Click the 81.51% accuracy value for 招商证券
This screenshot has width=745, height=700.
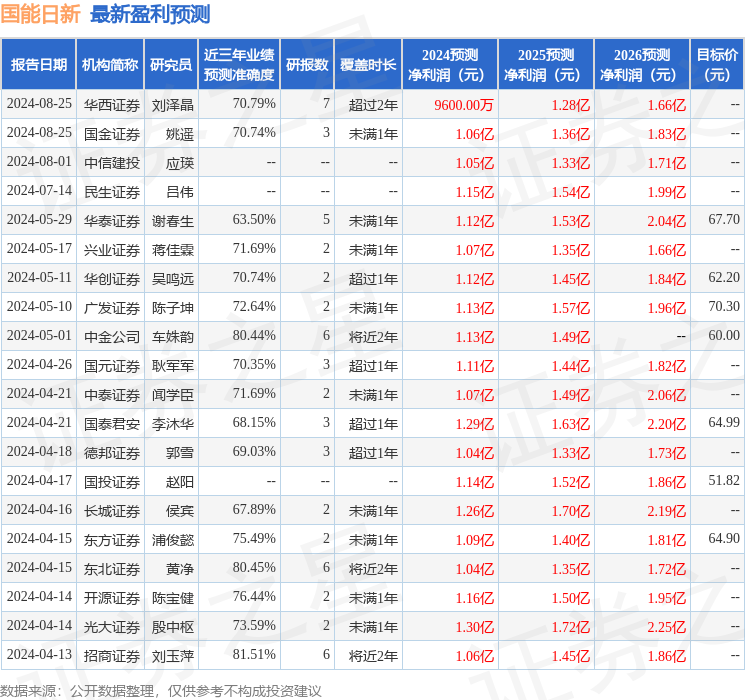(x=254, y=654)
